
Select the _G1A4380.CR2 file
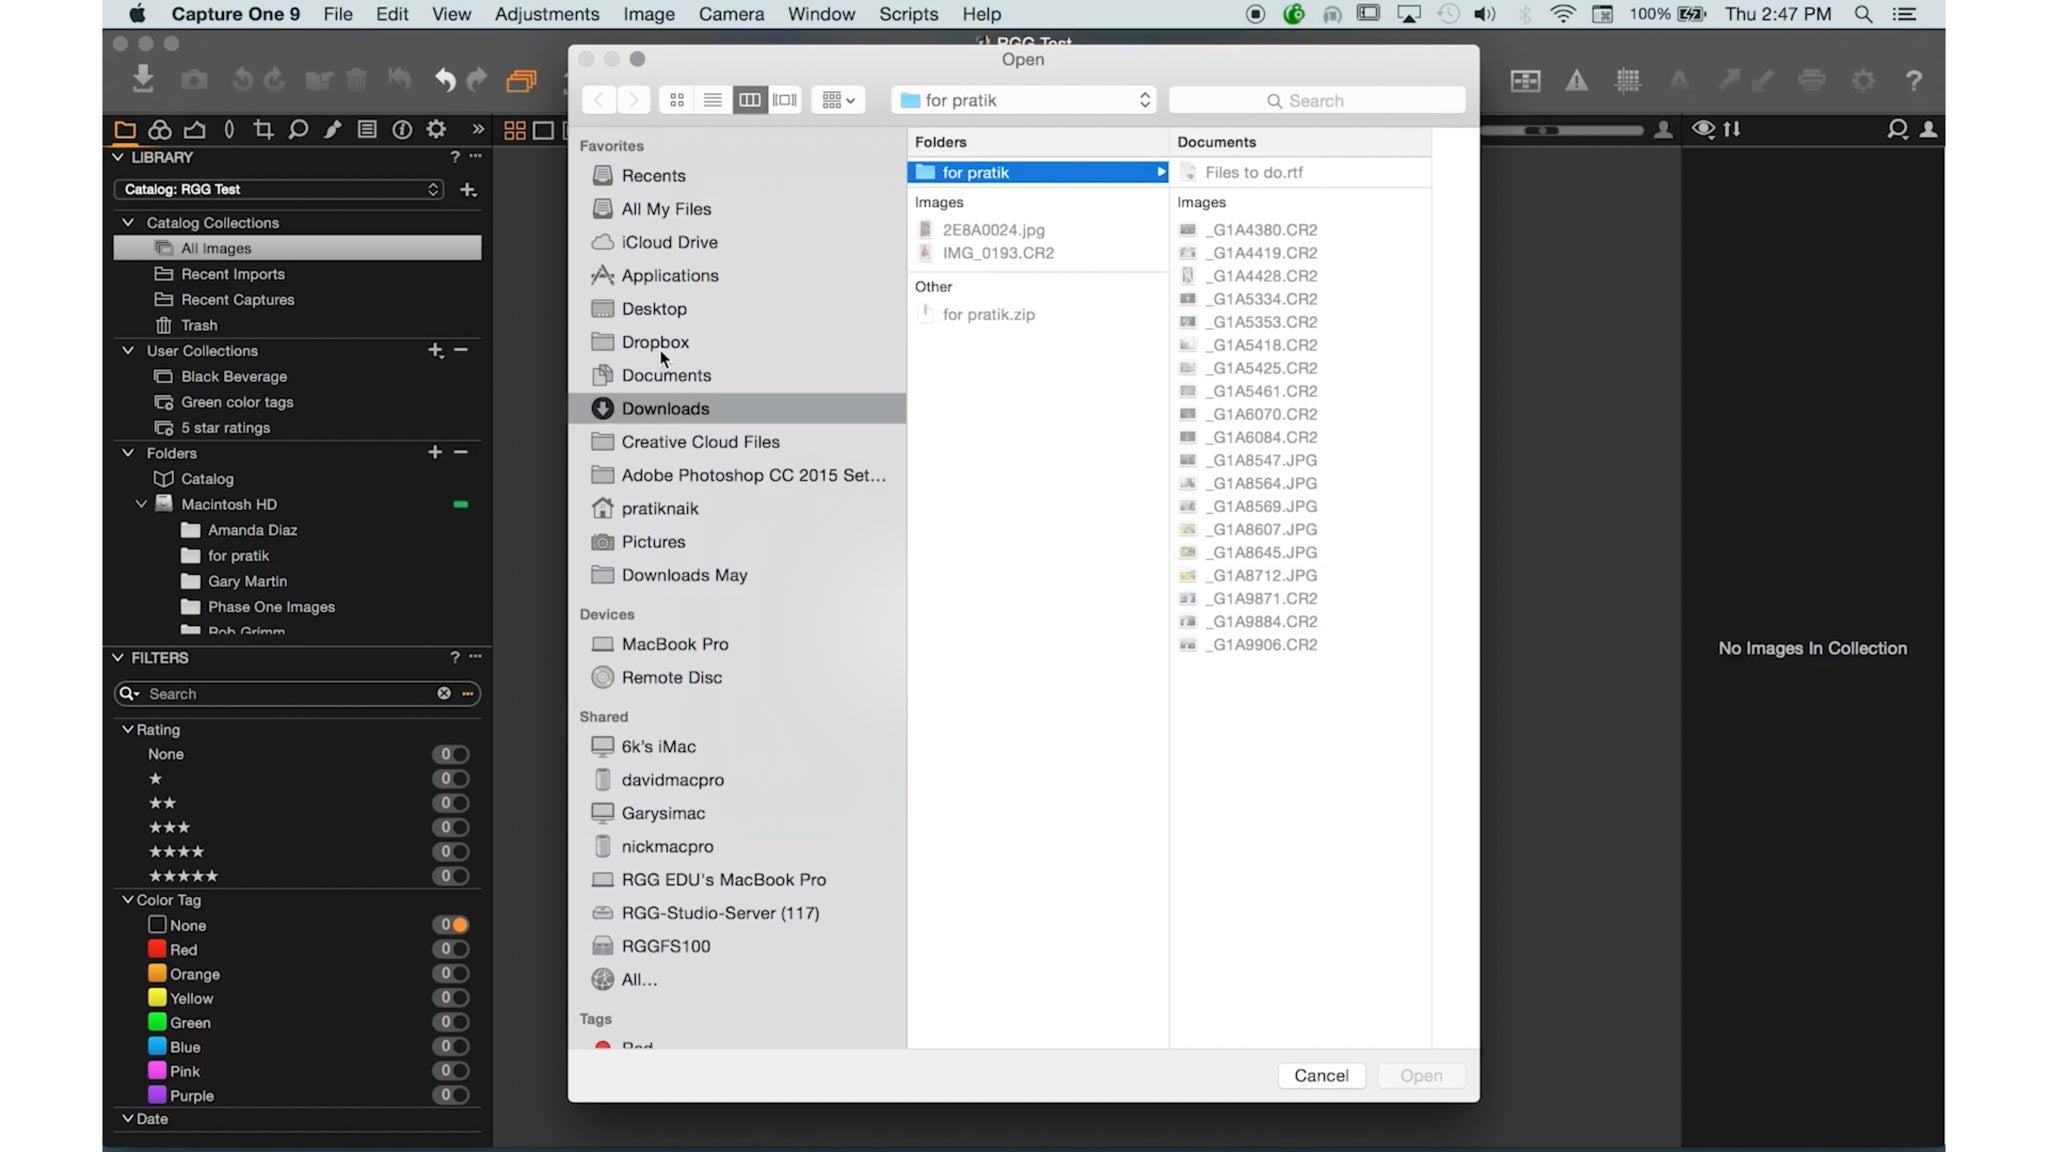point(1262,229)
